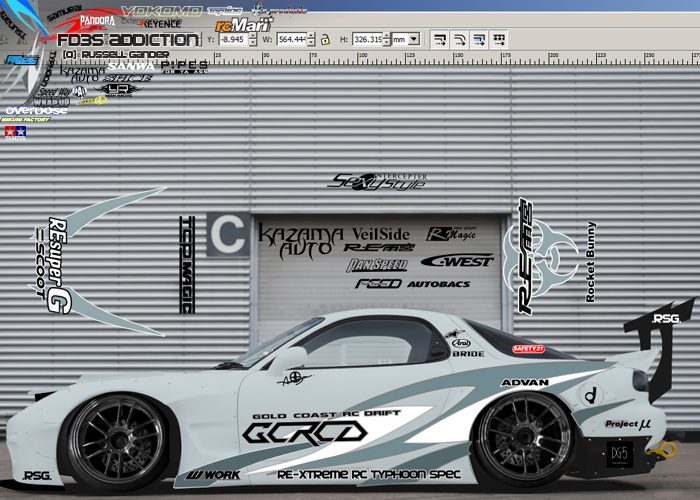This screenshot has height=500, width=700.
Task: Click the W width field showing 564.444
Action: (292, 39)
